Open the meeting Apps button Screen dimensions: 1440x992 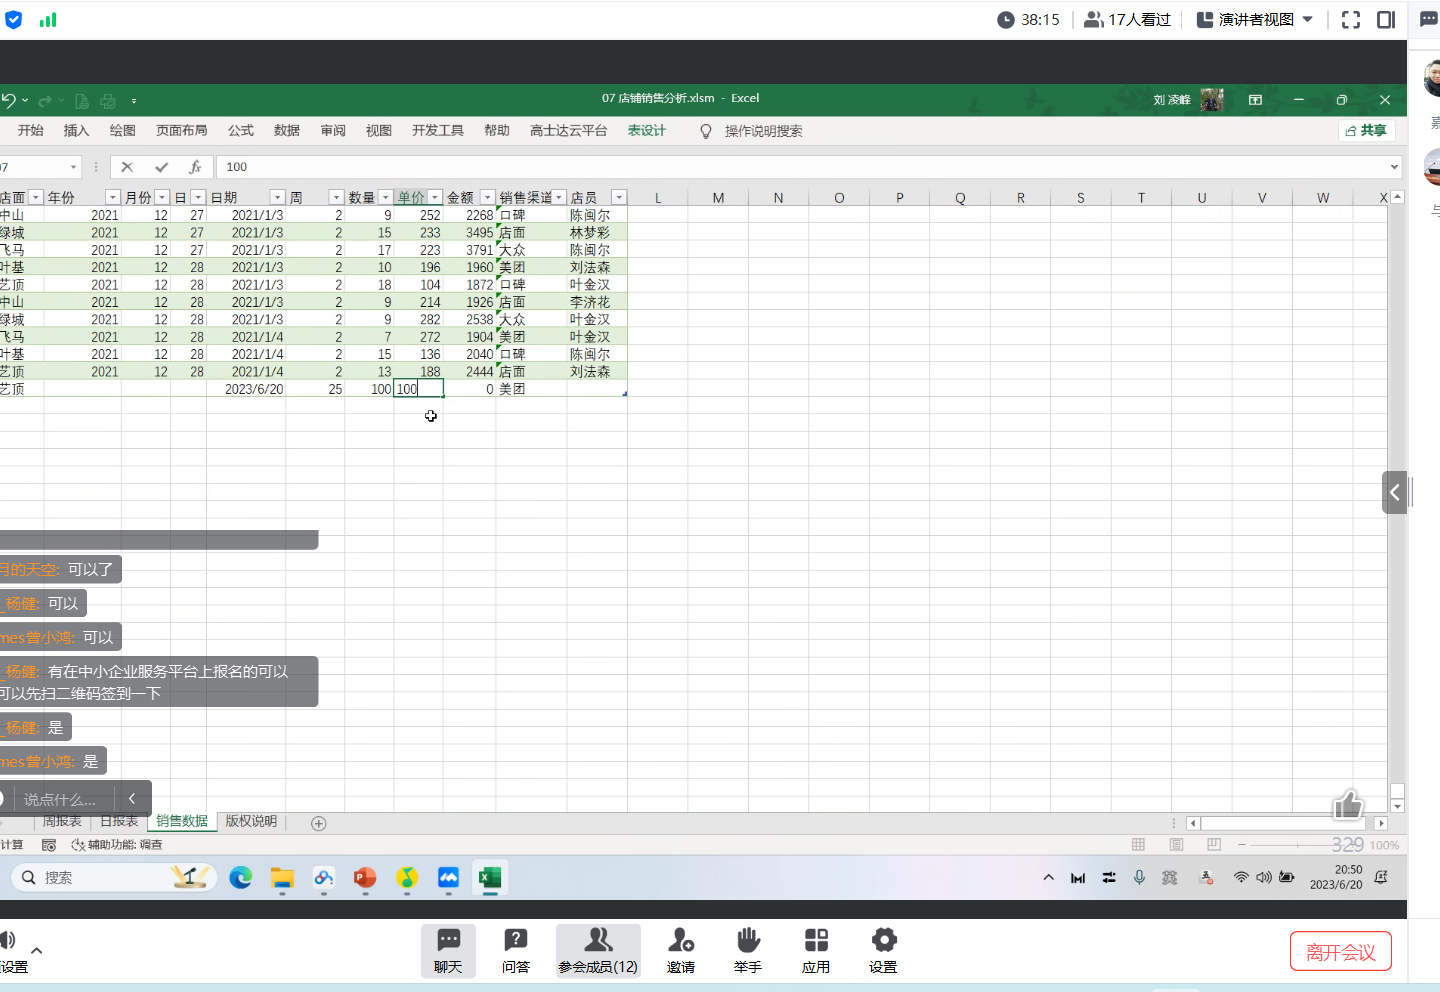[816, 950]
